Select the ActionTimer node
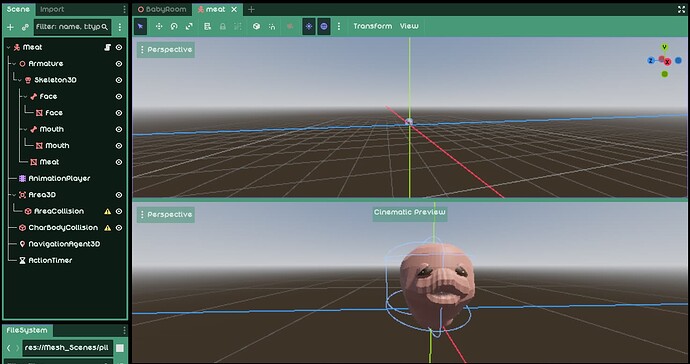The height and width of the screenshot is (364, 690). coord(50,260)
